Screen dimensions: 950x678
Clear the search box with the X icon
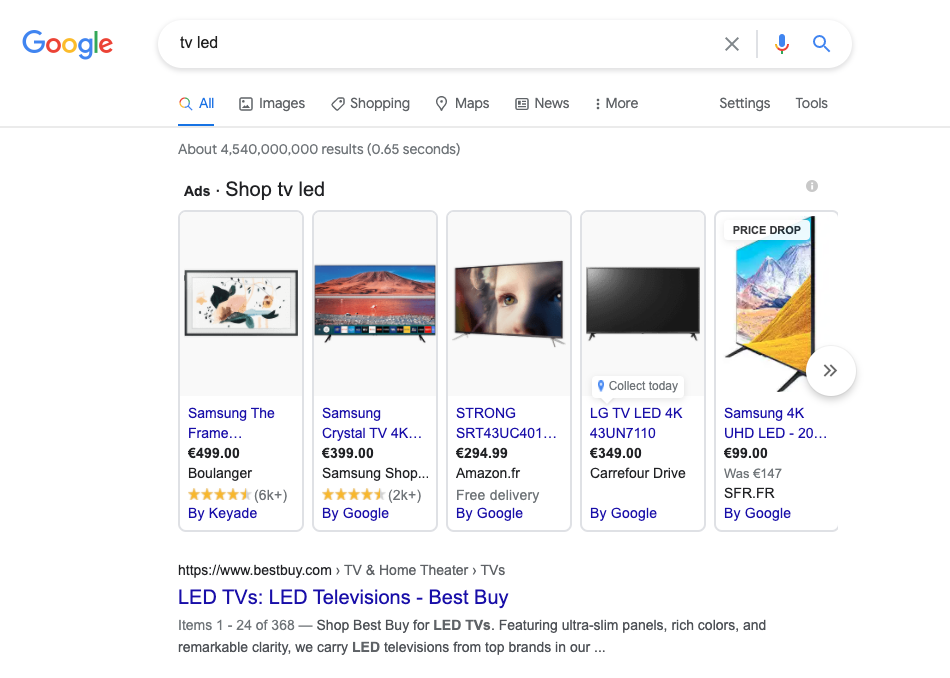point(732,44)
